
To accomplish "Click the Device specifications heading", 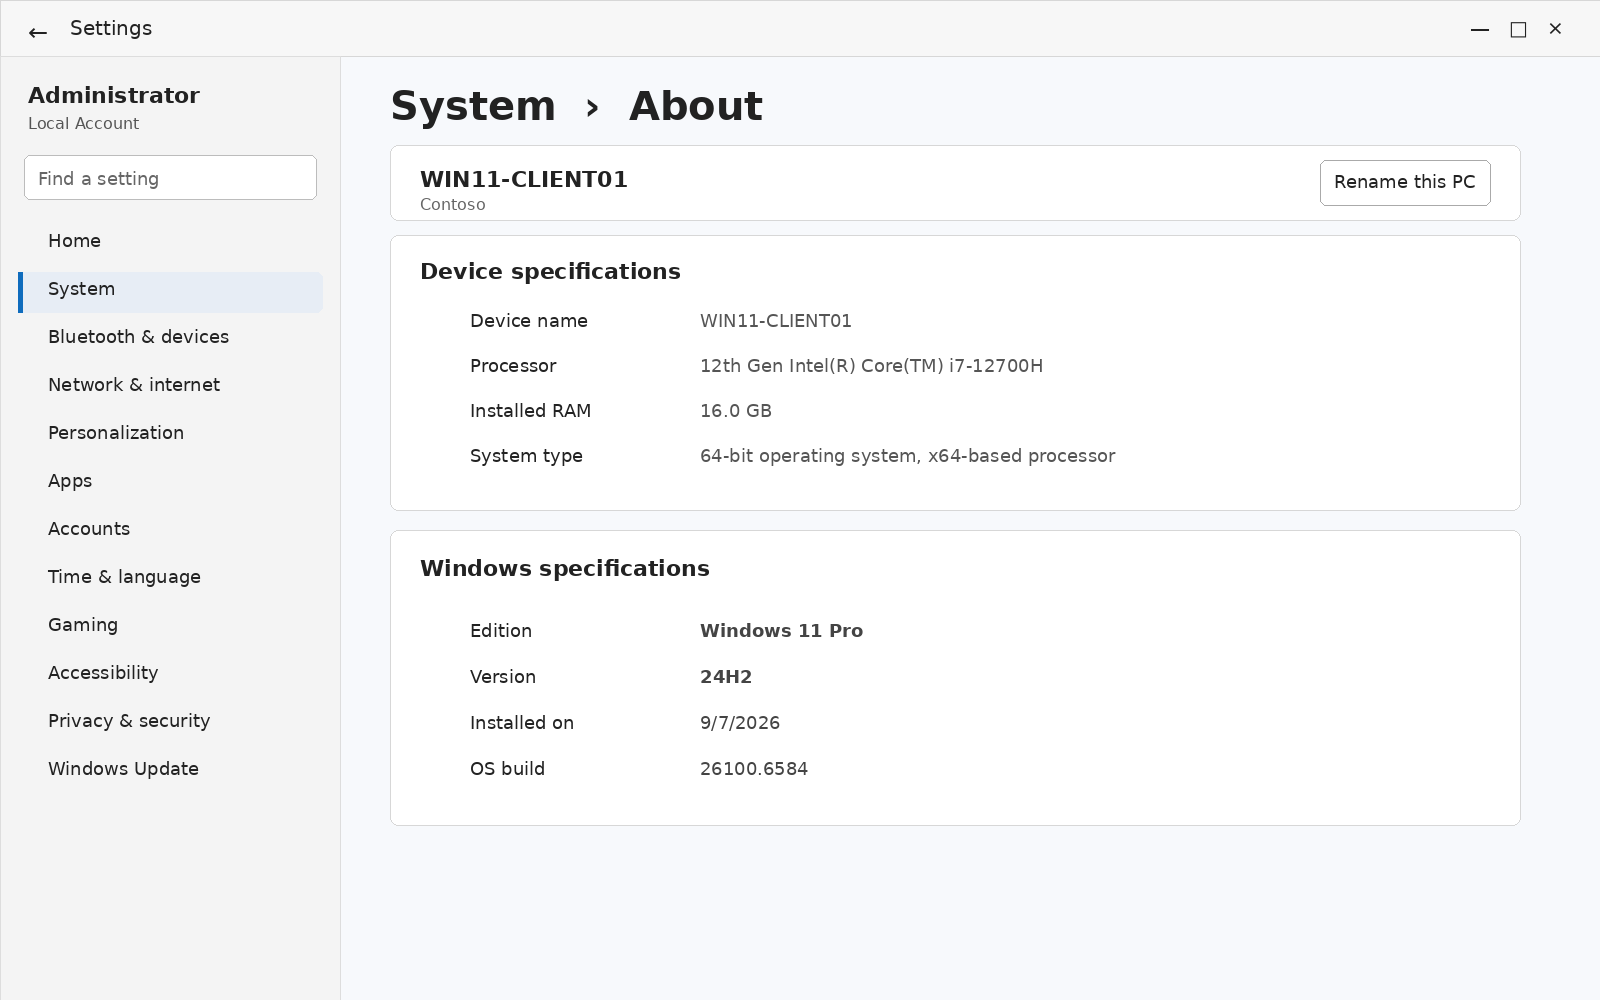I will pyautogui.click(x=550, y=271).
